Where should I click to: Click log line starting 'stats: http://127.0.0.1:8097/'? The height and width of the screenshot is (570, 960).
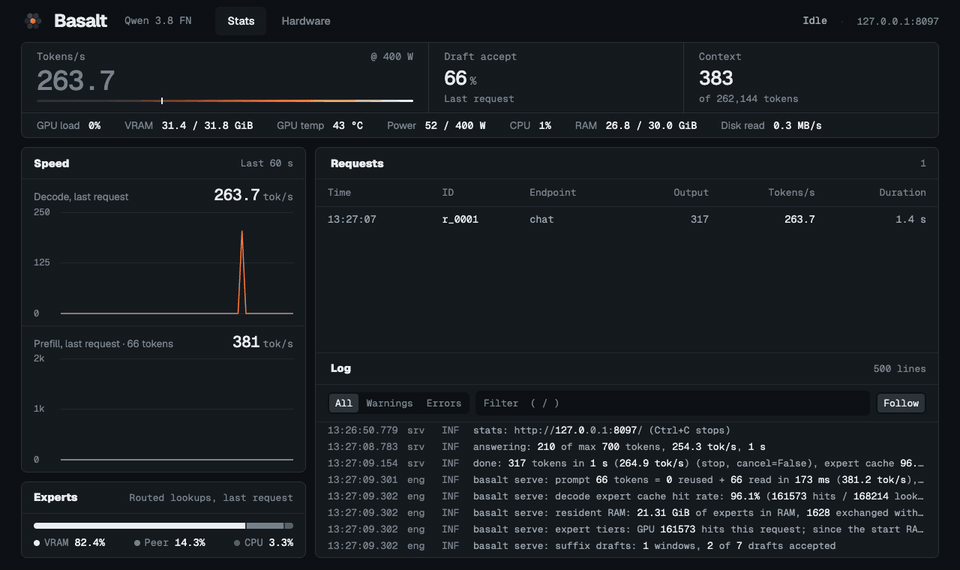click(x=626, y=430)
